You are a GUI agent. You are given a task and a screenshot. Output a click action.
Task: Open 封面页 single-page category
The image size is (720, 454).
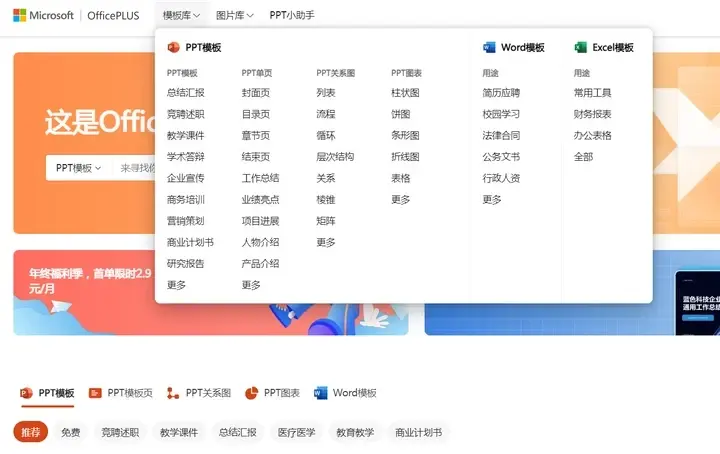click(x=256, y=93)
